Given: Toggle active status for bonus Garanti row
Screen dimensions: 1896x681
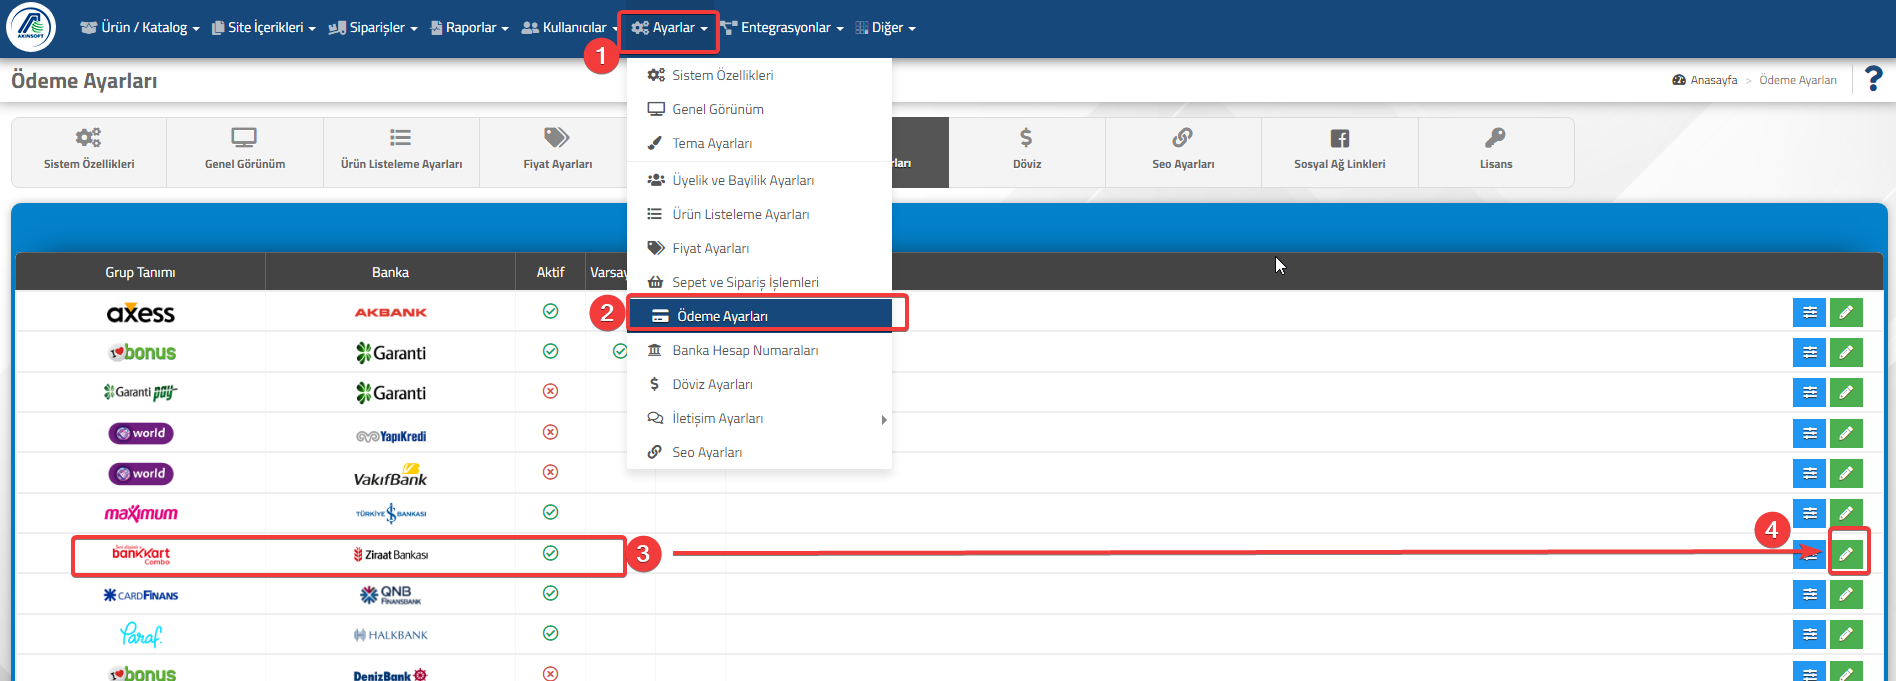Looking at the screenshot, I should pos(550,351).
